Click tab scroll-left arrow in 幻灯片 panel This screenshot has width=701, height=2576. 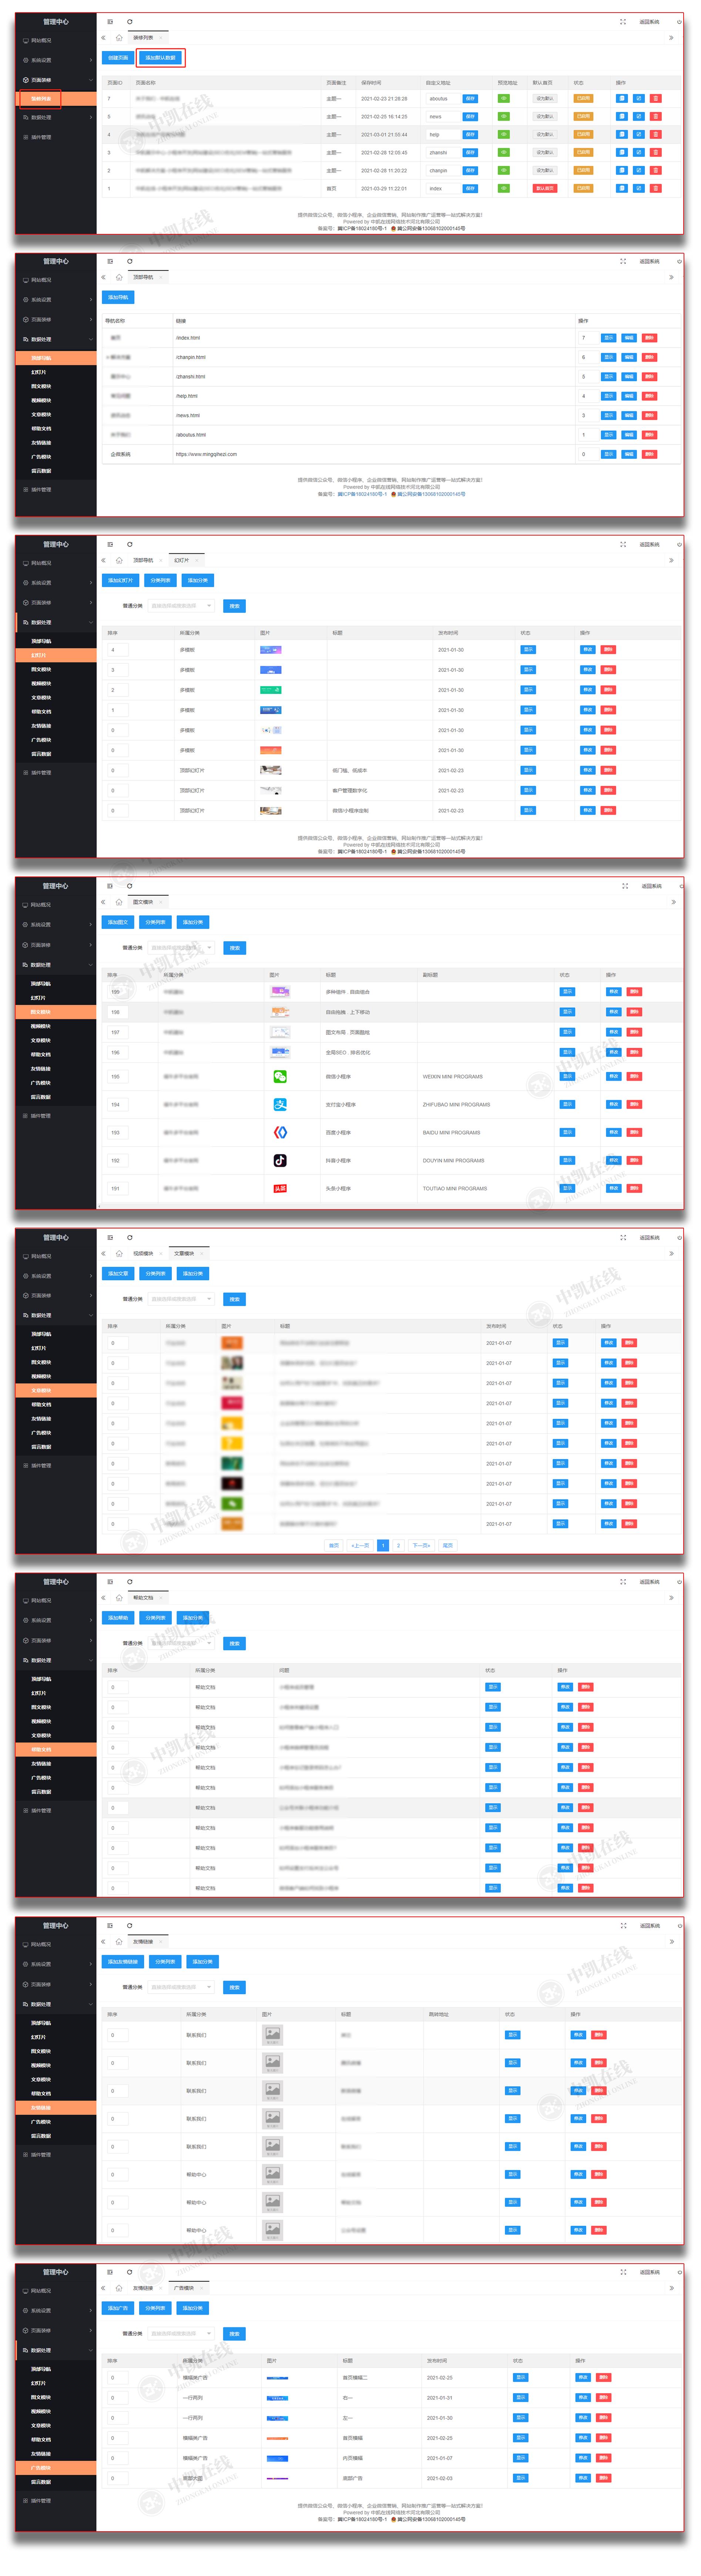(103, 560)
